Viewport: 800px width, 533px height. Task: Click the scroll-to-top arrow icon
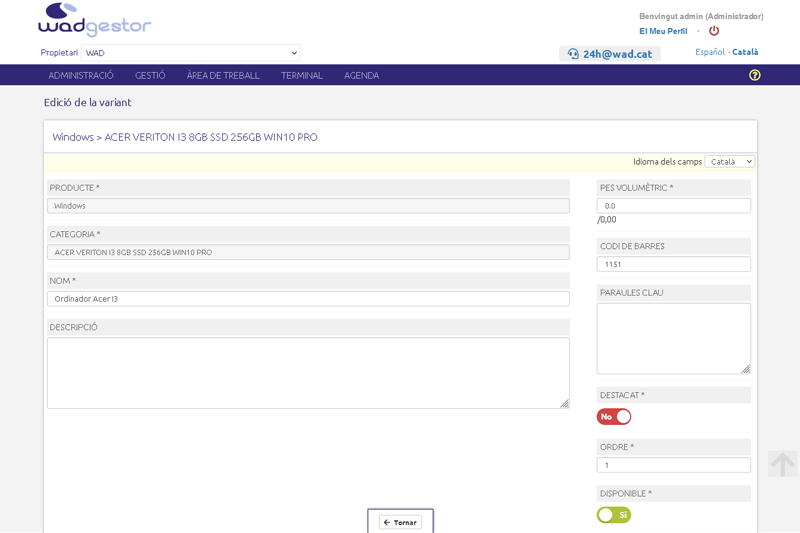[782, 464]
